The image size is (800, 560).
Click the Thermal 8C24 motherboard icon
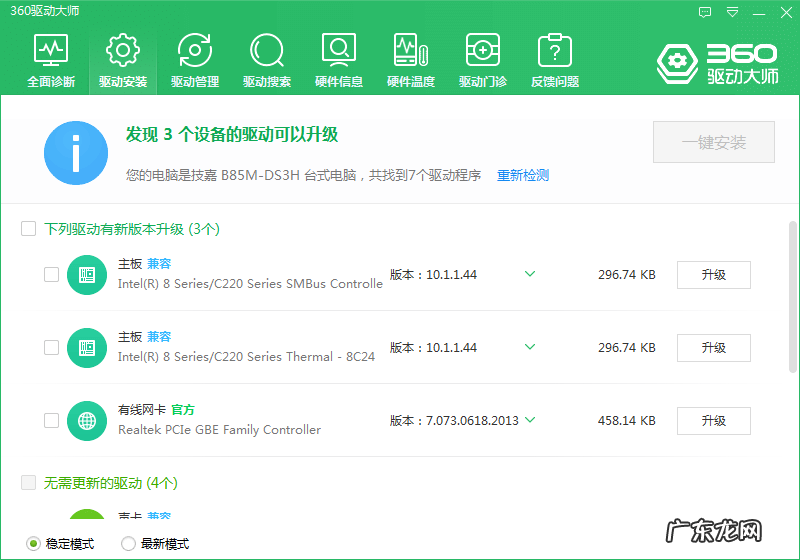coord(87,348)
